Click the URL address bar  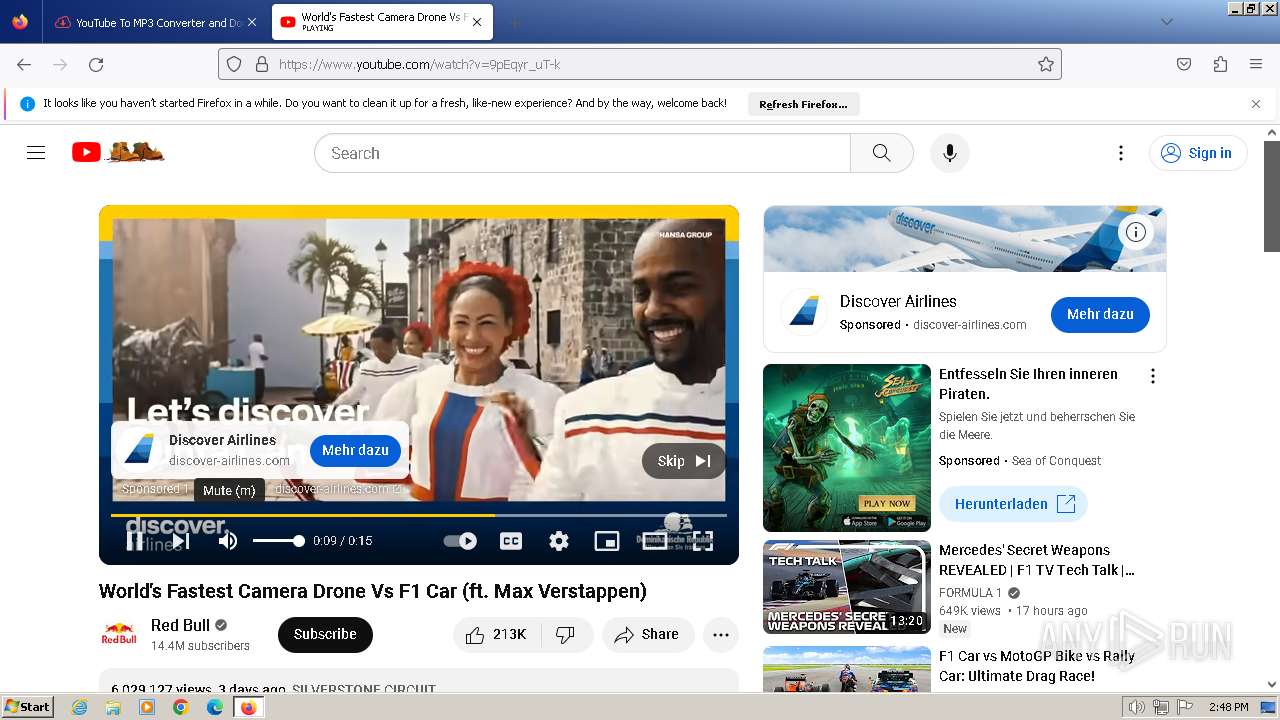tap(640, 64)
